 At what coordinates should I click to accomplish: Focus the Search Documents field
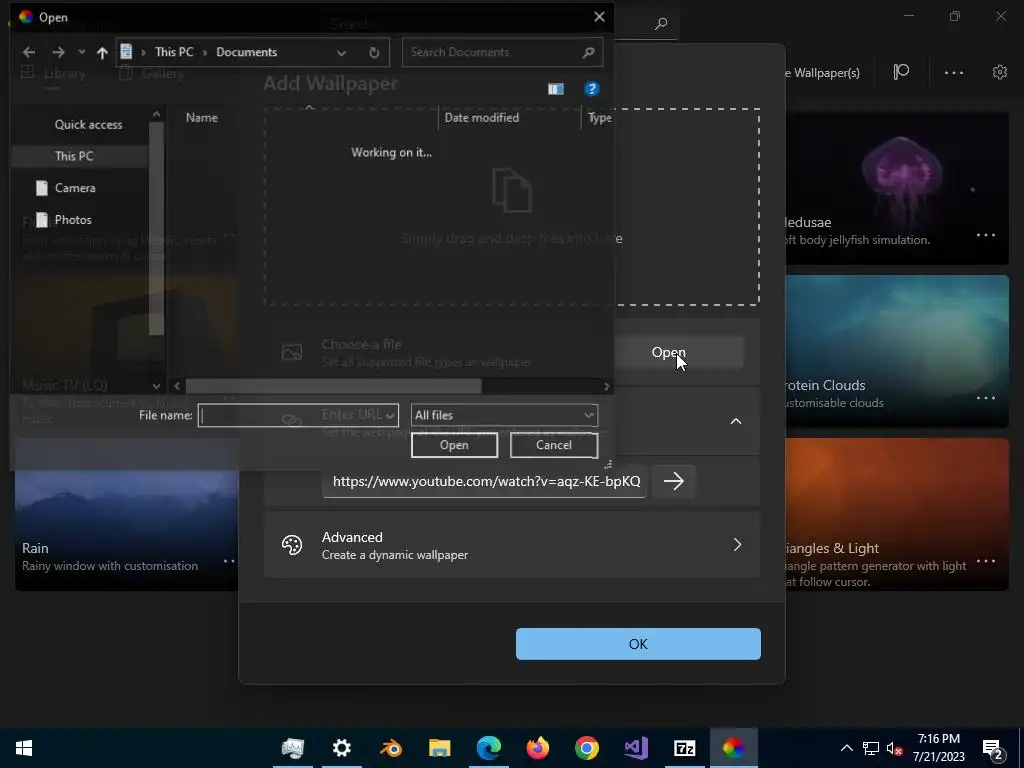click(x=502, y=52)
